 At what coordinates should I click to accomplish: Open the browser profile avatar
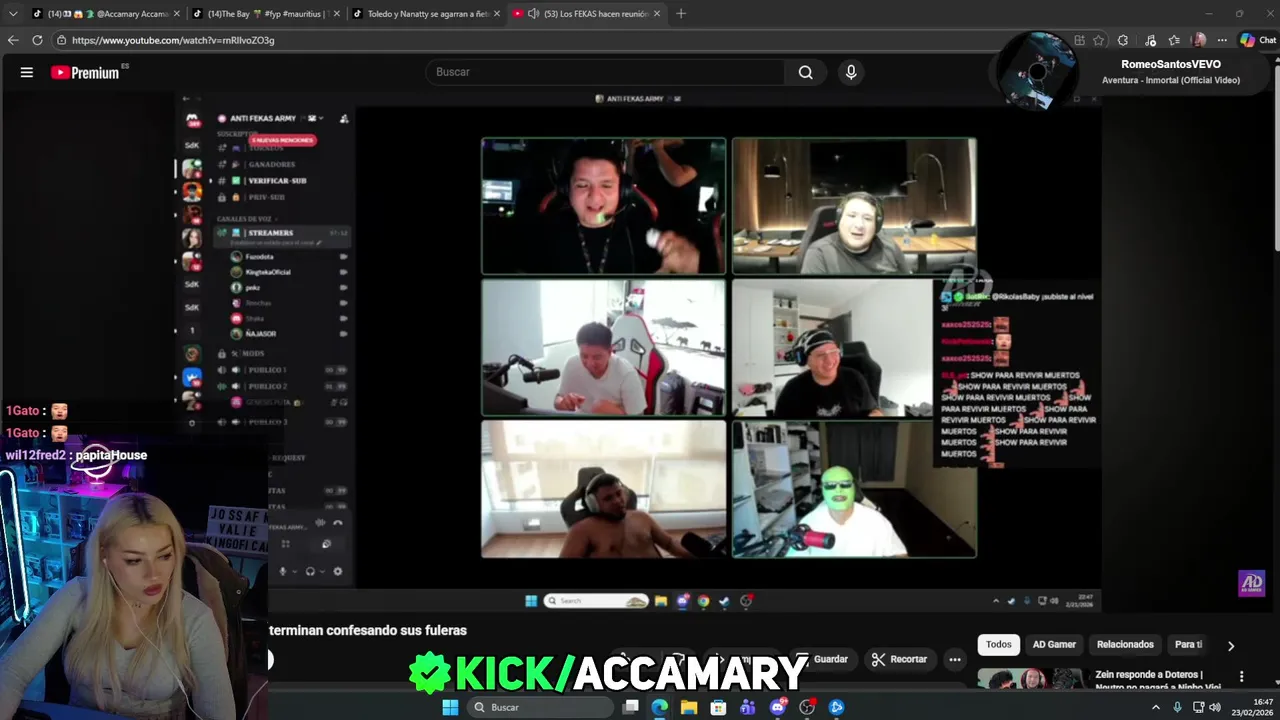1199,40
